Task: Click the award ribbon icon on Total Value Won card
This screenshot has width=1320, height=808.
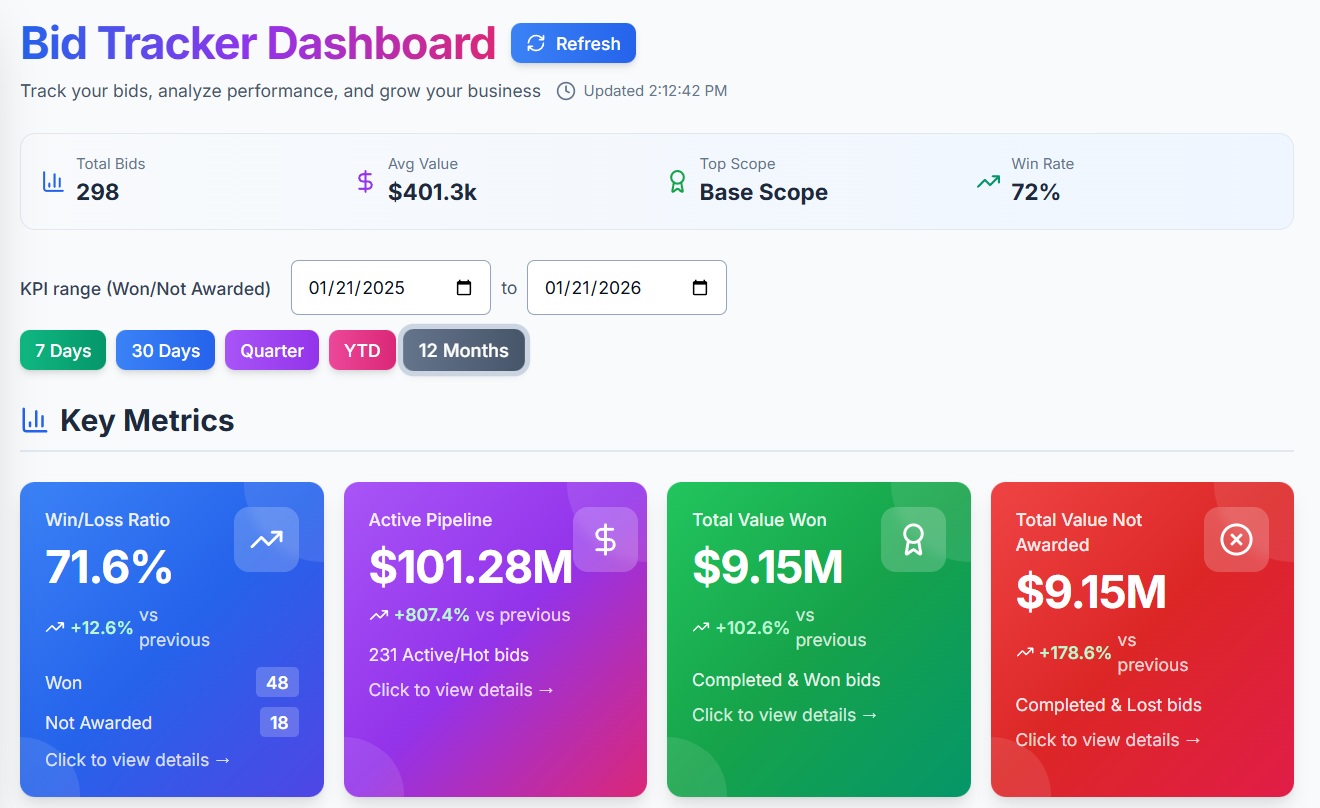Action: tap(912, 540)
